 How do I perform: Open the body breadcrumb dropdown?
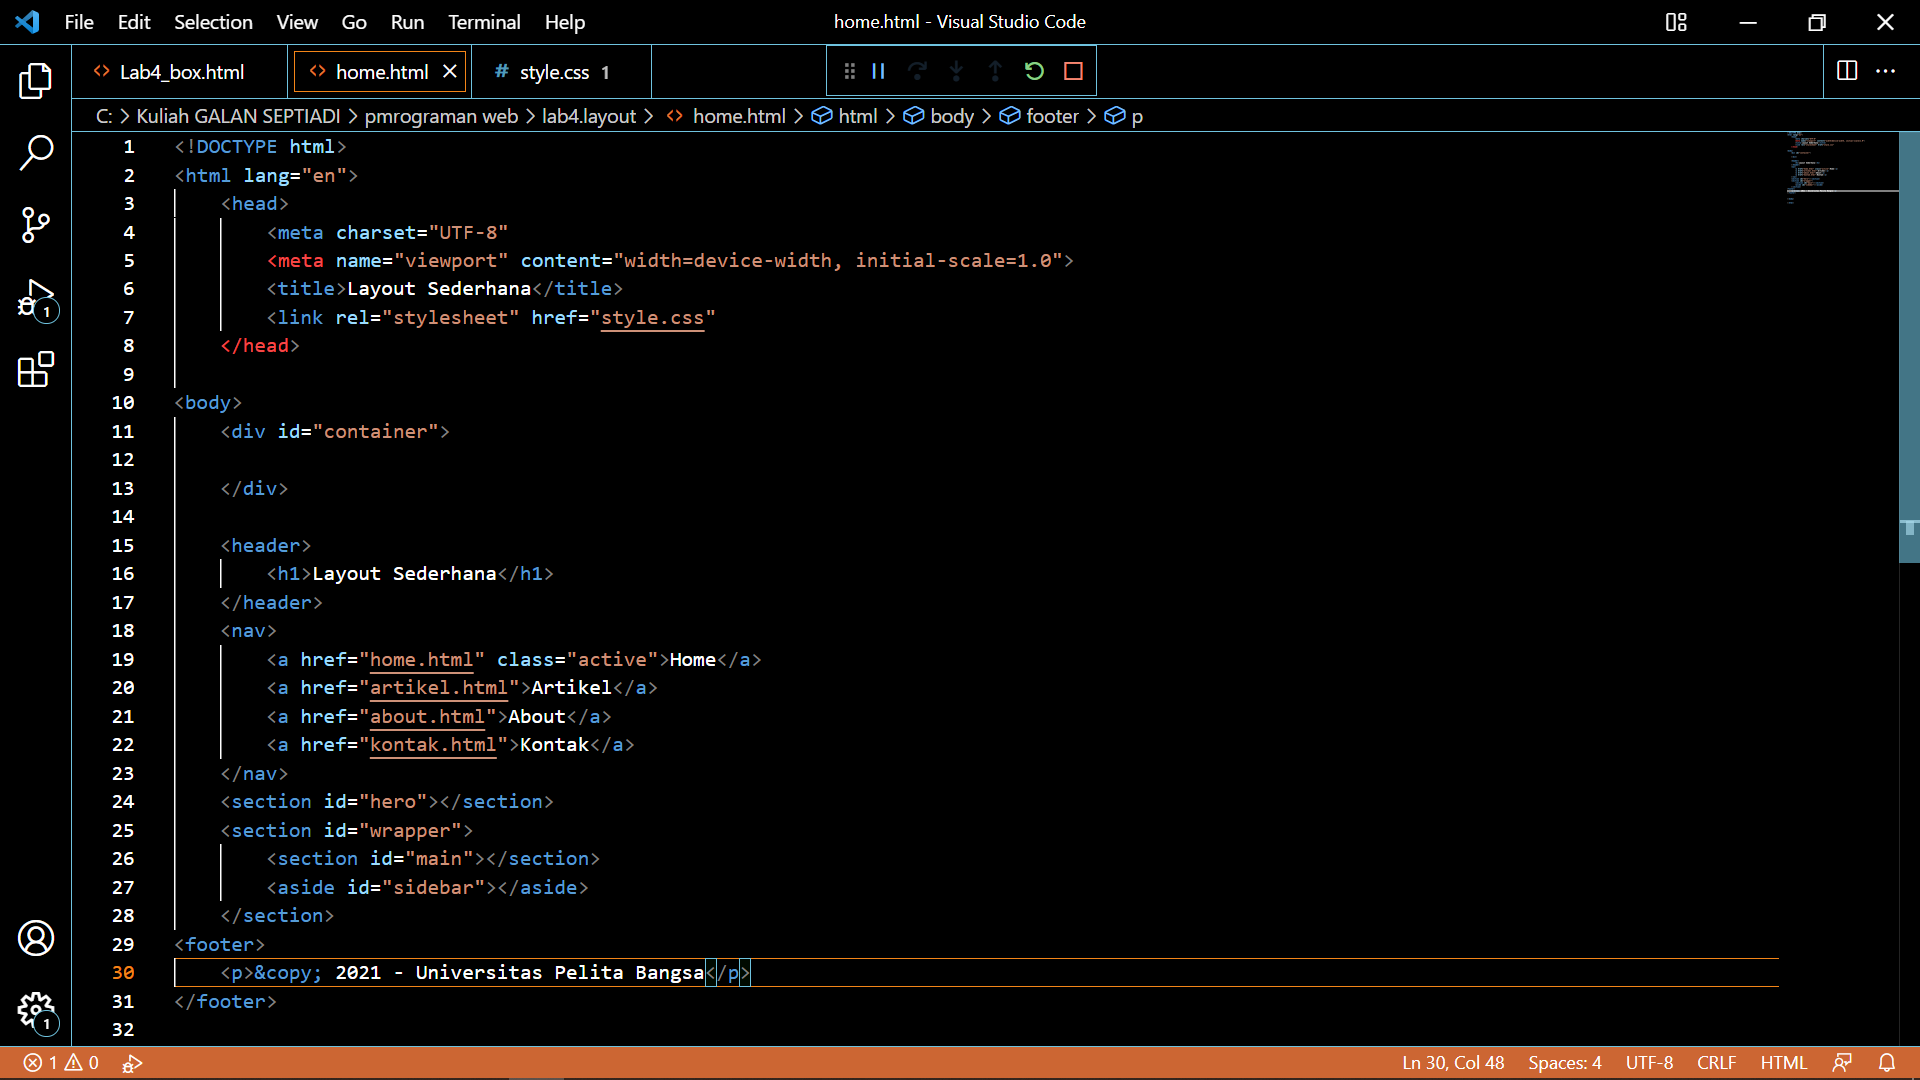tap(951, 116)
